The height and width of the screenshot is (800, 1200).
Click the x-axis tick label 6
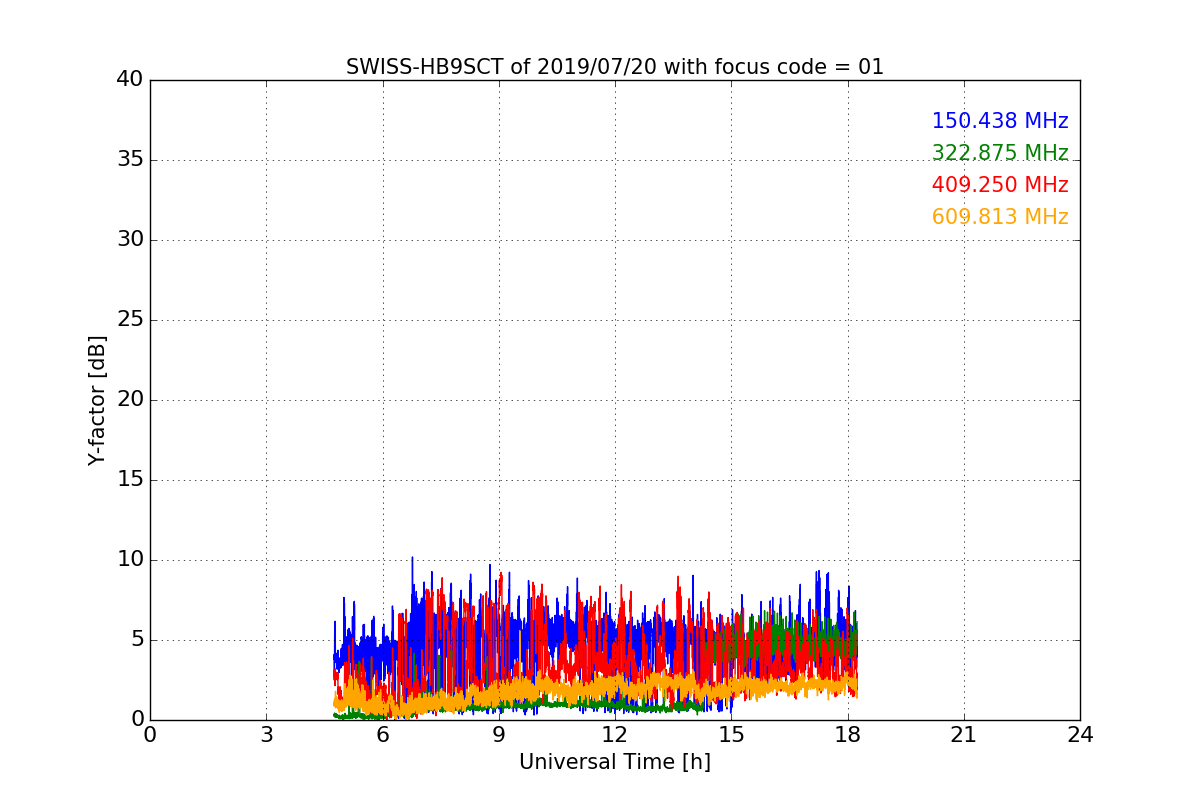(x=383, y=735)
